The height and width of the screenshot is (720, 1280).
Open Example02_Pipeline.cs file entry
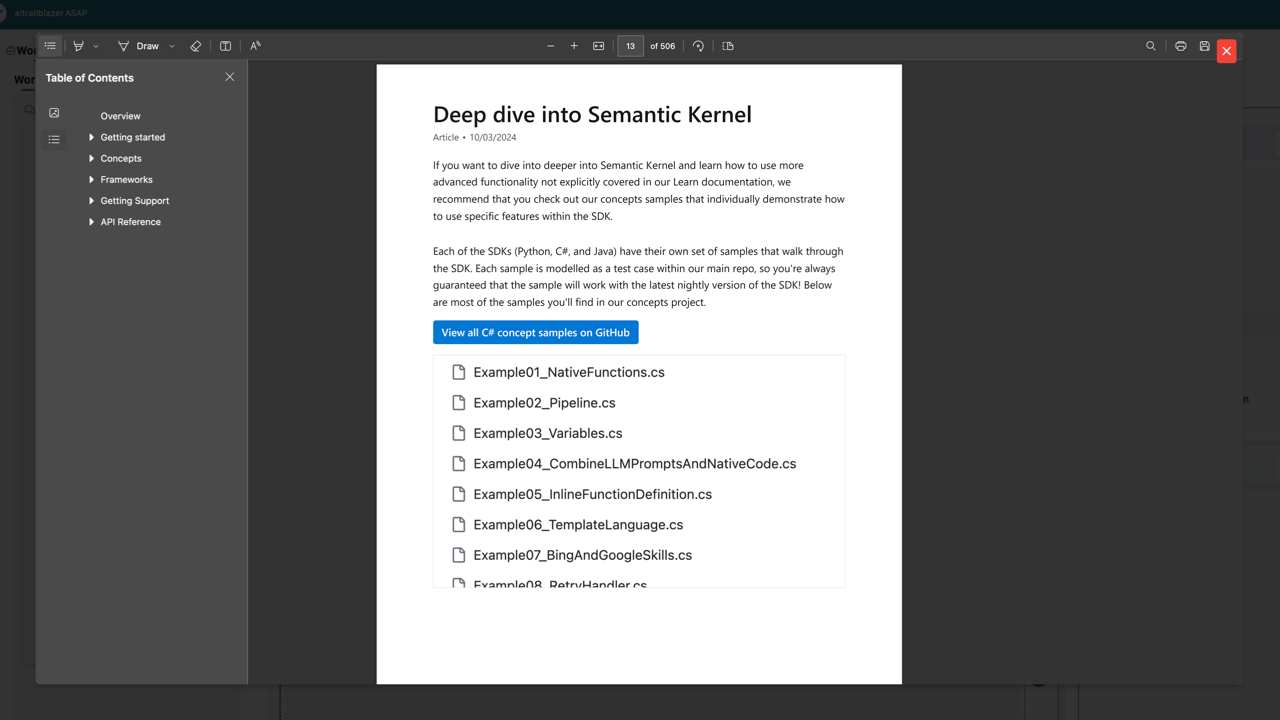coord(544,403)
